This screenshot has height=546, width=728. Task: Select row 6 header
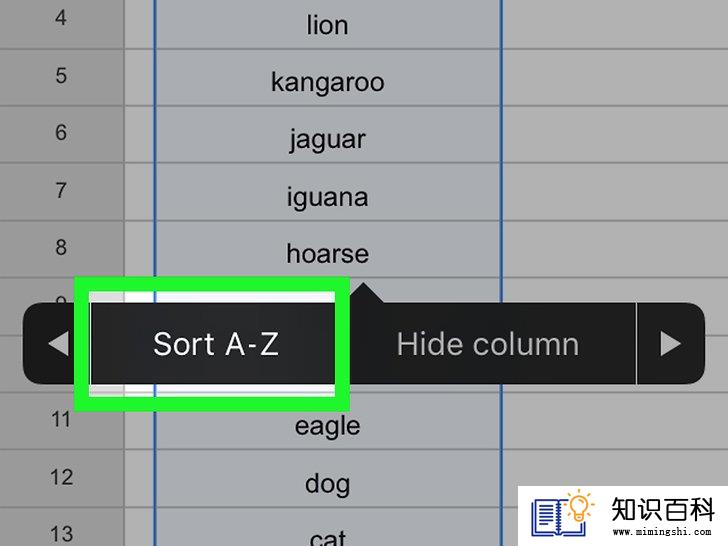click(x=62, y=135)
